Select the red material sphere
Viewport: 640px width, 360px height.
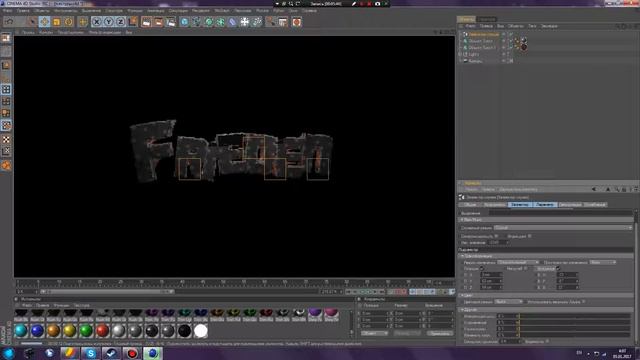tap(102, 331)
